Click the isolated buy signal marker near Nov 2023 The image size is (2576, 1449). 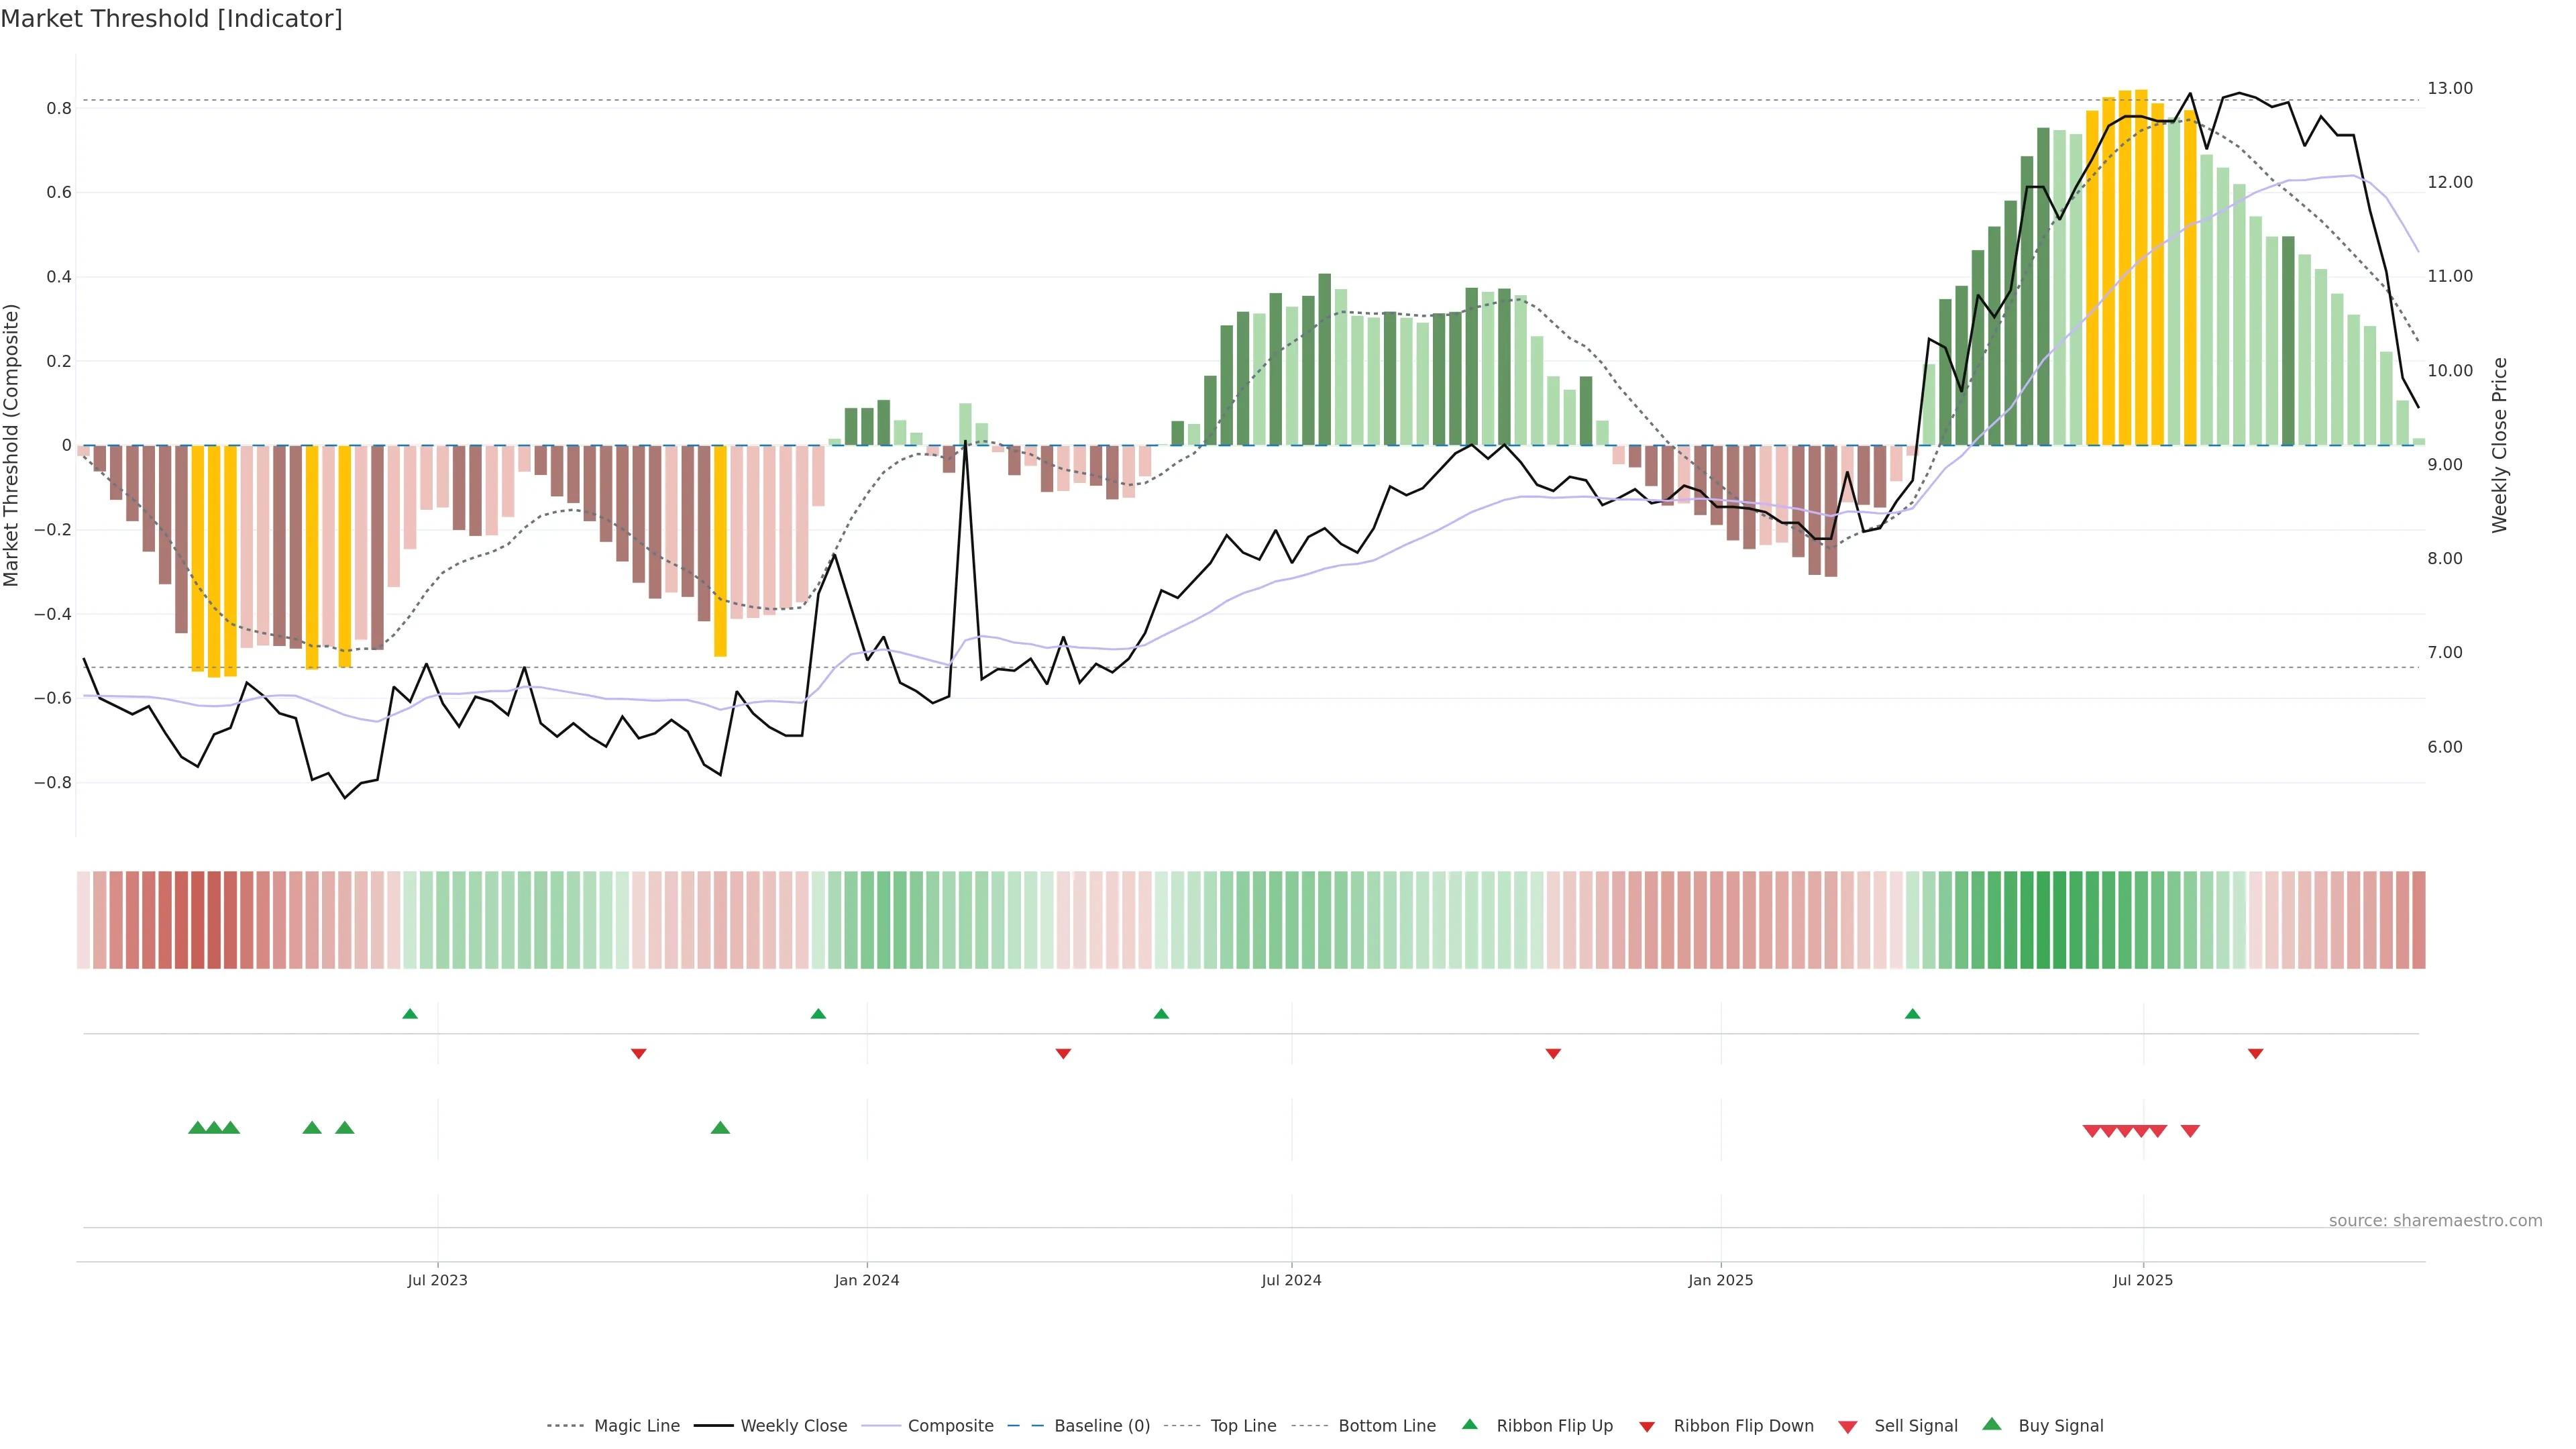point(720,1128)
